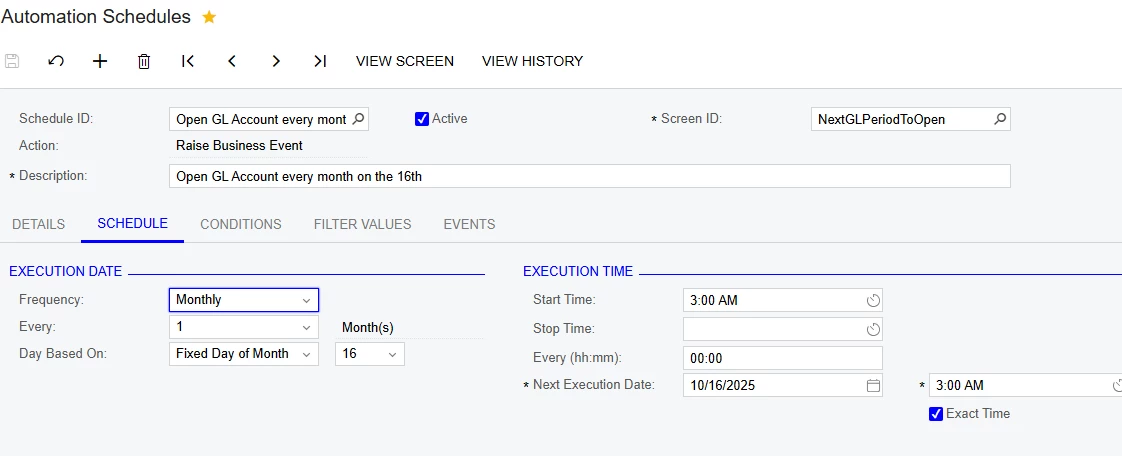Image resolution: width=1122 pixels, height=456 pixels.
Task: Click the View Screen button
Action: [405, 61]
